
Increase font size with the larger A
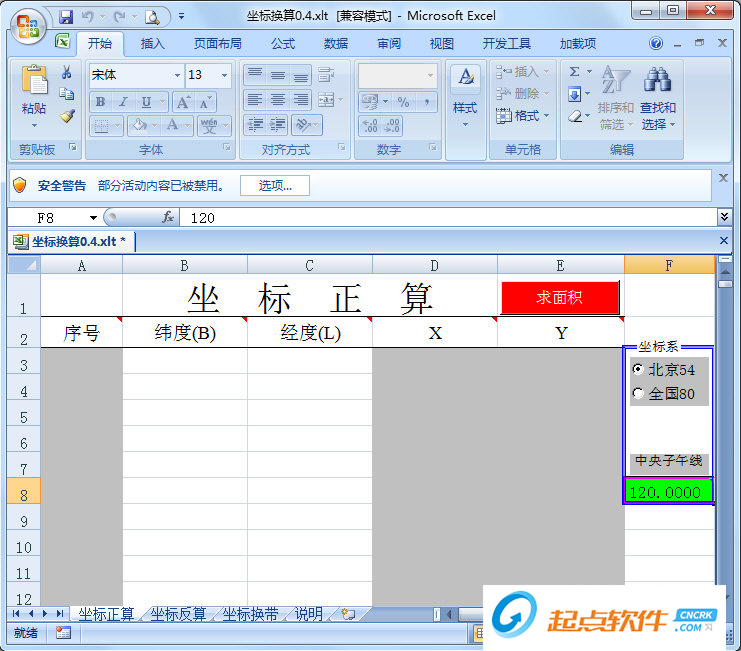[x=183, y=102]
